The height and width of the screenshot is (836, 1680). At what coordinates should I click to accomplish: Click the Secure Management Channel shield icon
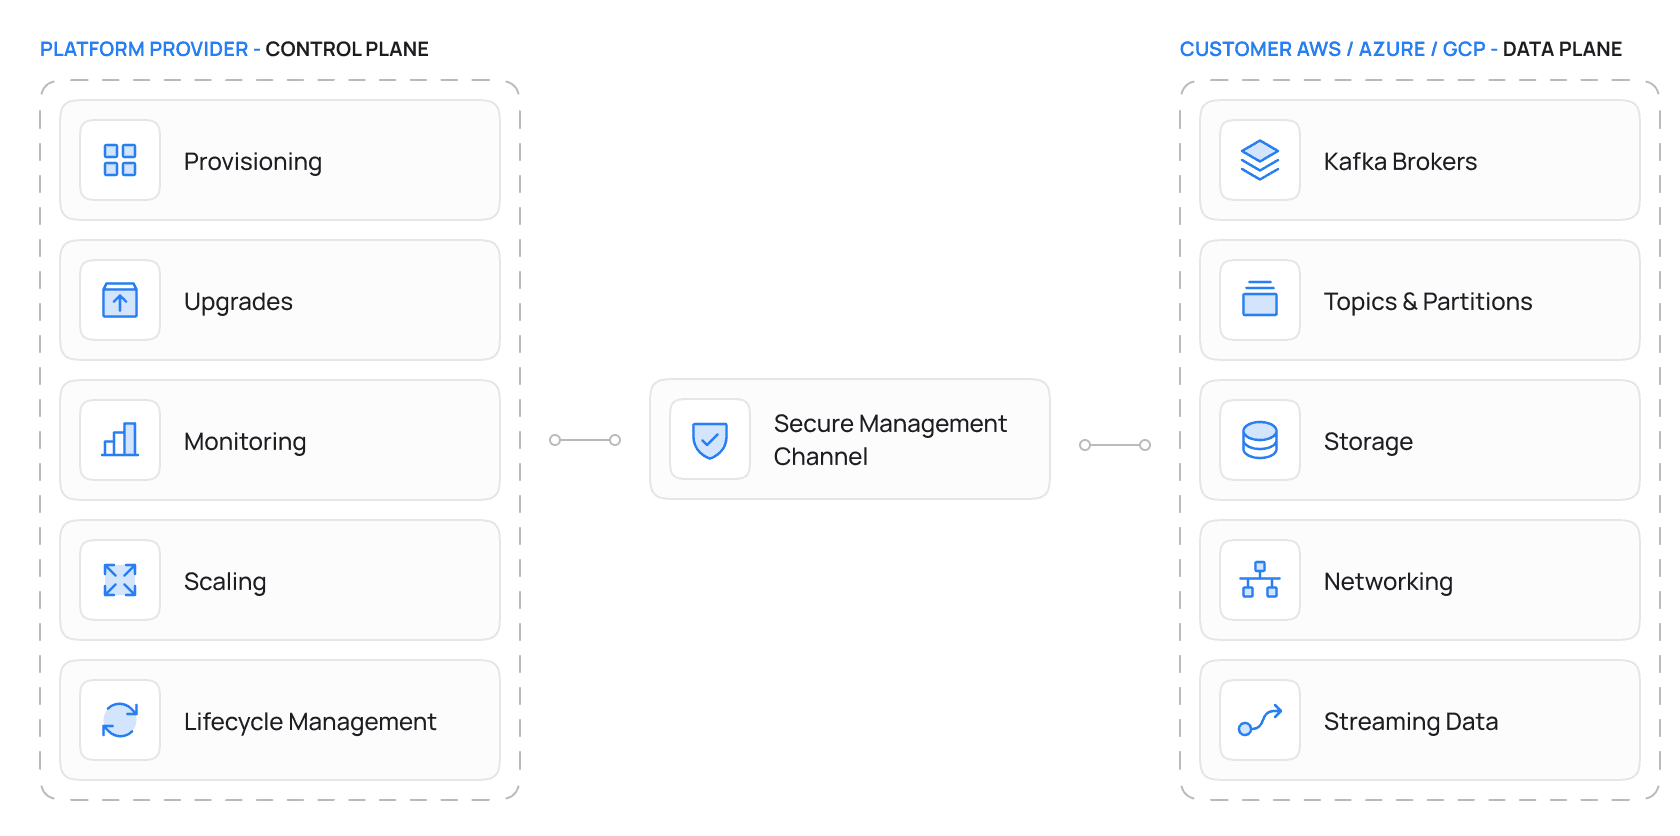tap(710, 439)
